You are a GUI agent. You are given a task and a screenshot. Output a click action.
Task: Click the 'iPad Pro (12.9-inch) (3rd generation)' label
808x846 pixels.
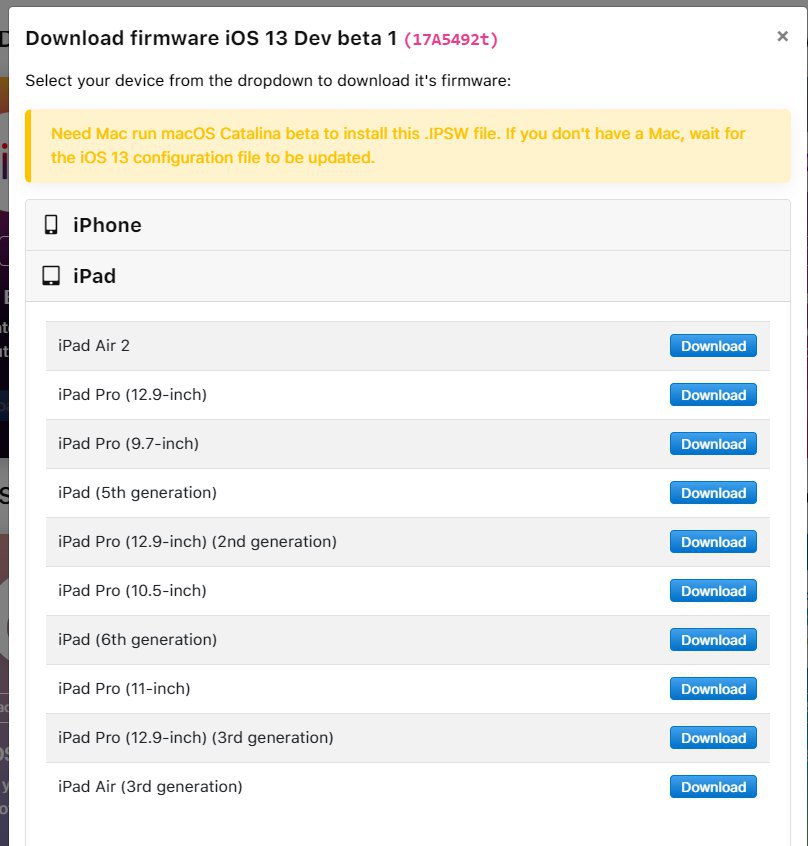click(x=195, y=738)
